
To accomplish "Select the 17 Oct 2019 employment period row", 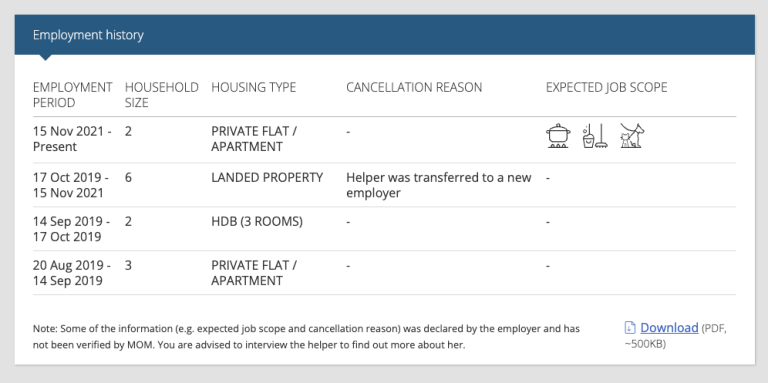I will [384, 185].
